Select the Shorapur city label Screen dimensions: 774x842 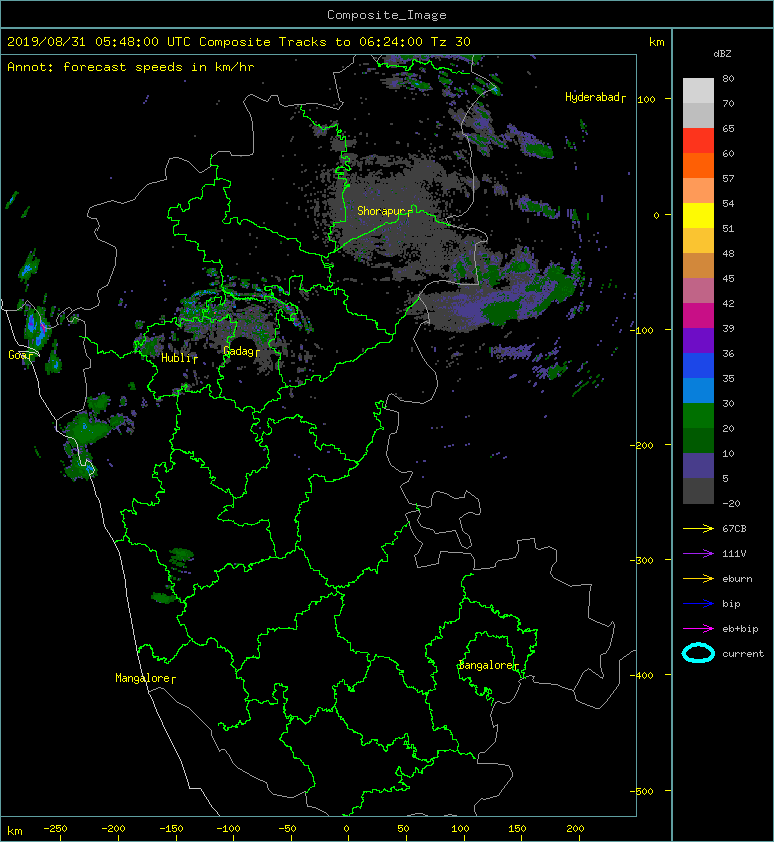coord(385,211)
